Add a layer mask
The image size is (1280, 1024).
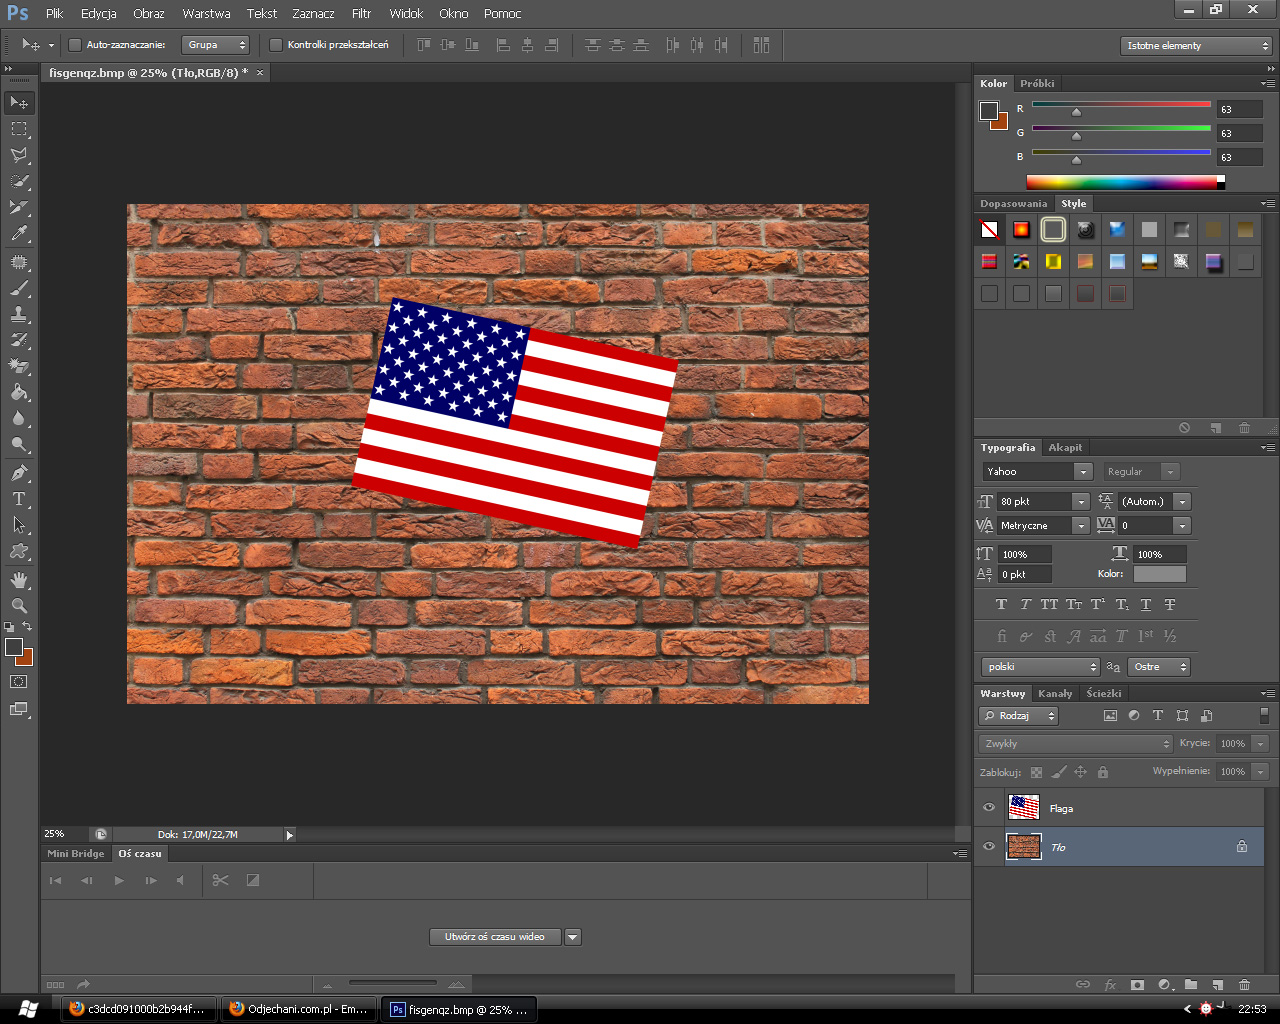pyautogui.click(x=1137, y=985)
